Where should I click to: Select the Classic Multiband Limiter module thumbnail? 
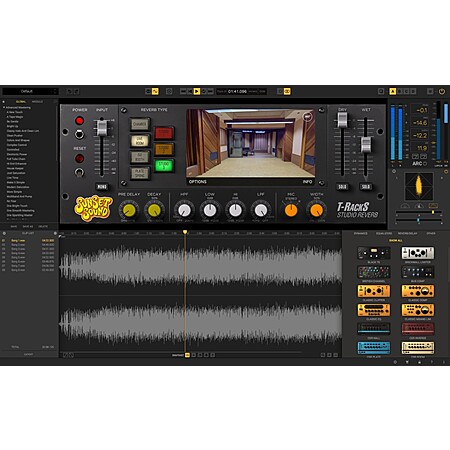[418, 310]
